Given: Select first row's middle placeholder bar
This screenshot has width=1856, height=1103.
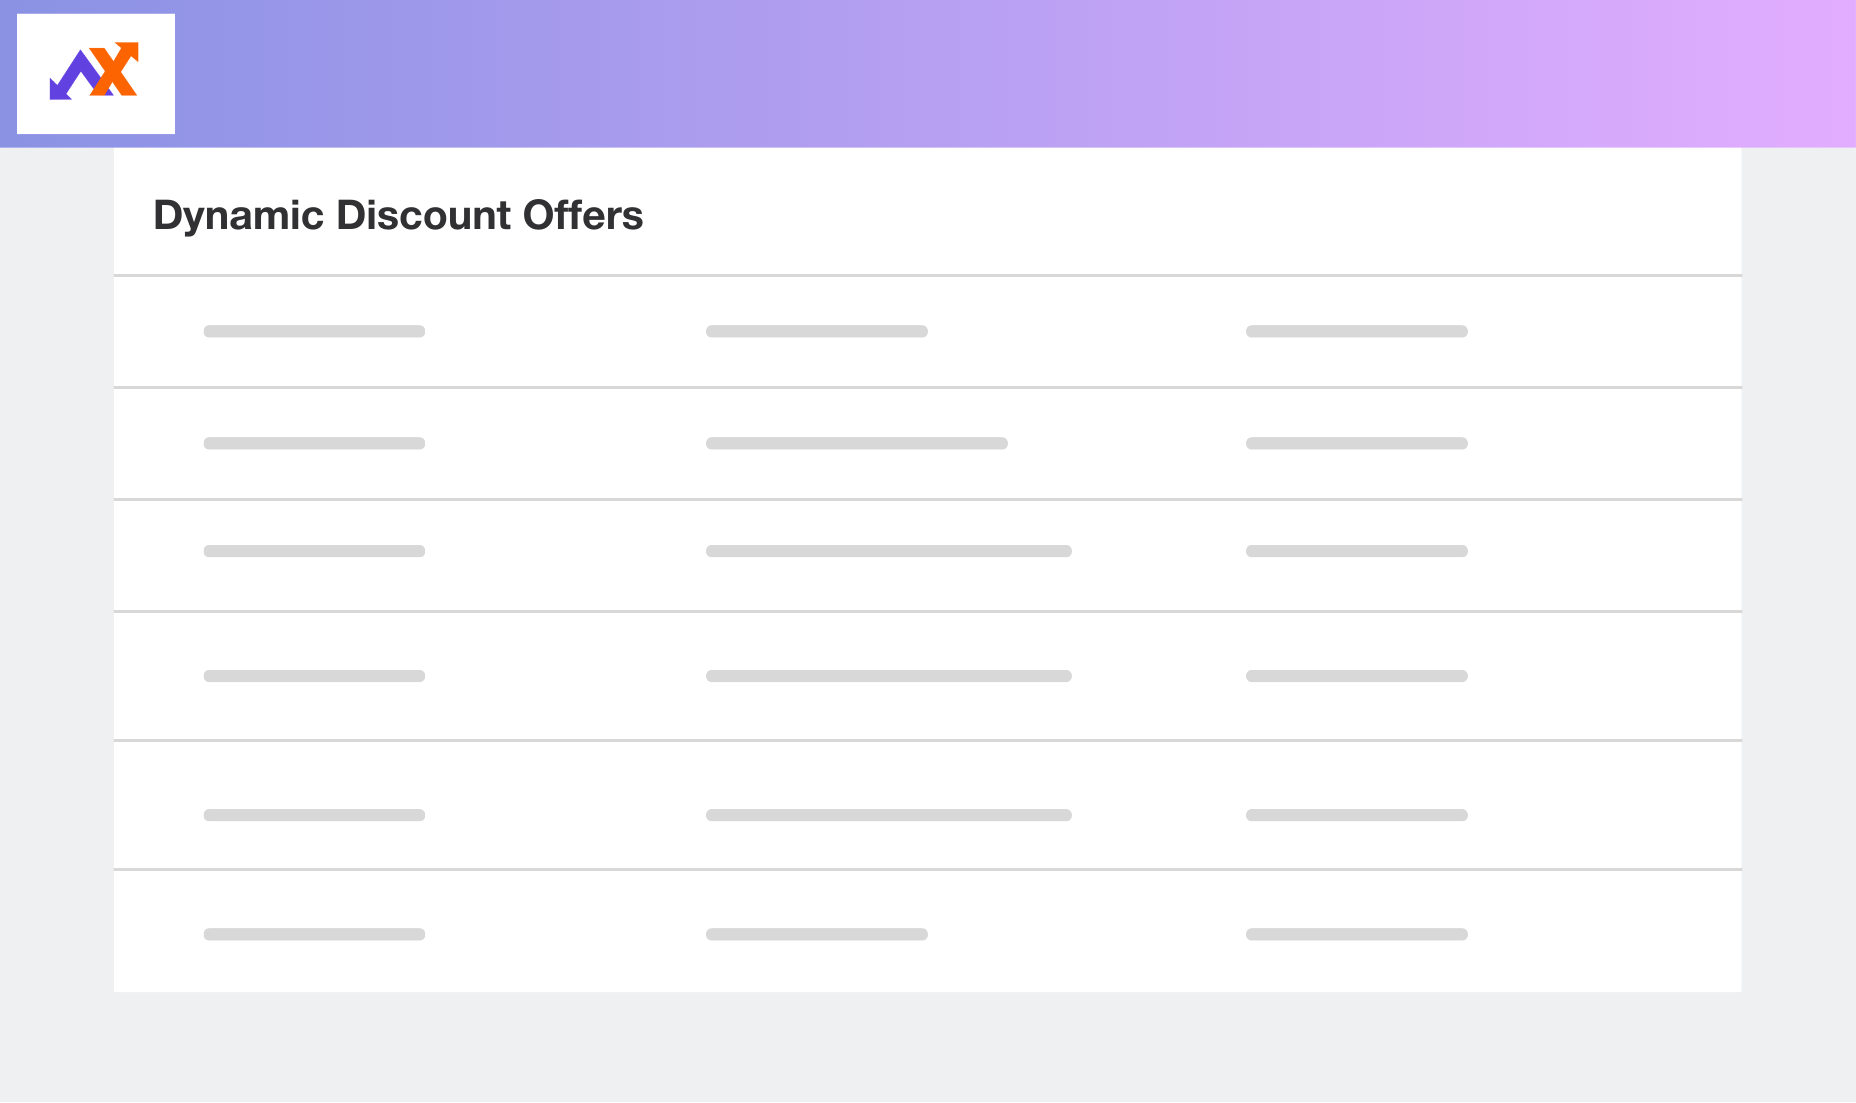Looking at the screenshot, I should [x=816, y=331].
